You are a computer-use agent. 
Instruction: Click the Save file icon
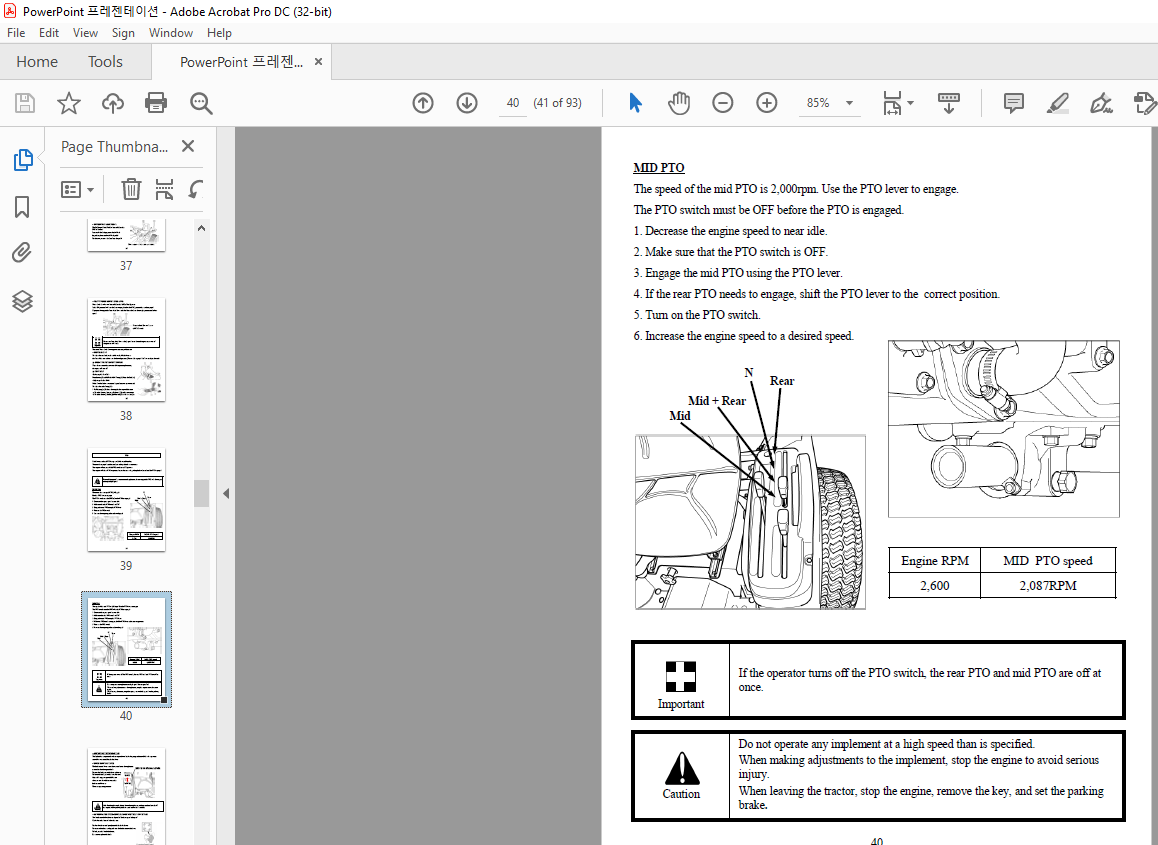pyautogui.click(x=25, y=103)
